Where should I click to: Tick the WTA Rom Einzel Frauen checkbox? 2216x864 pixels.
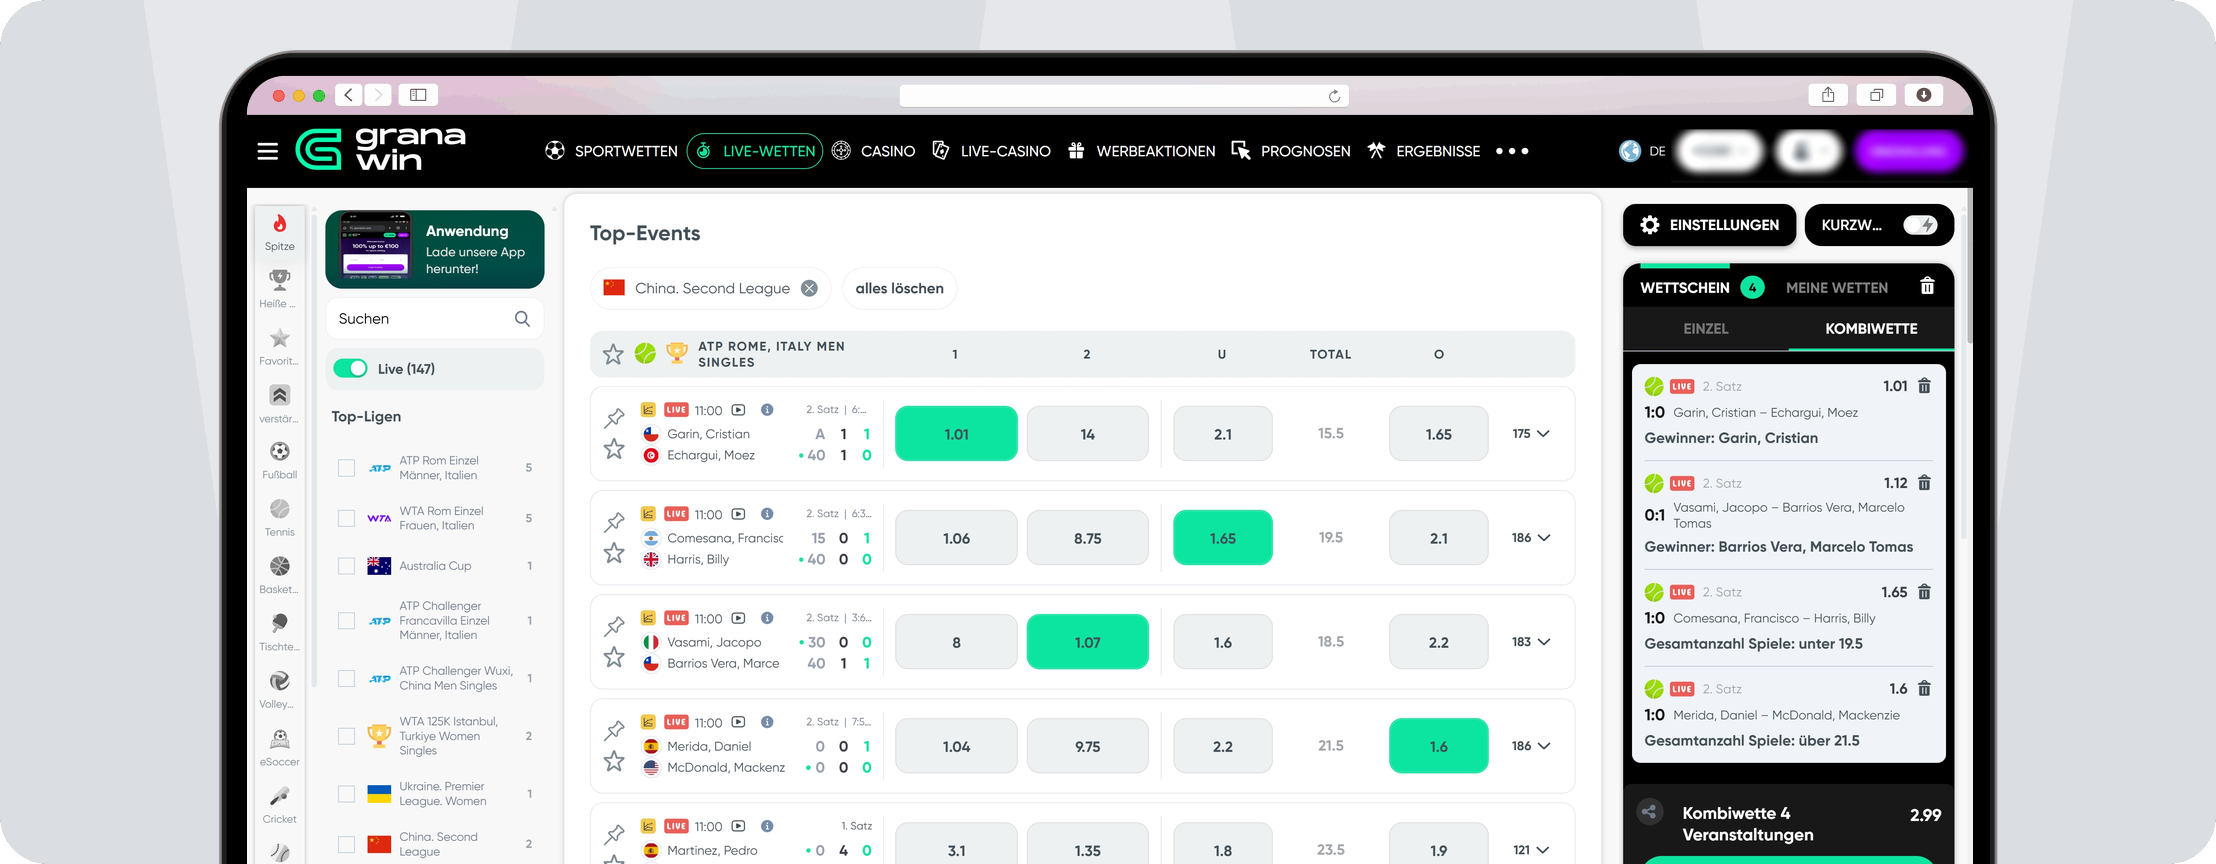pyautogui.click(x=346, y=518)
